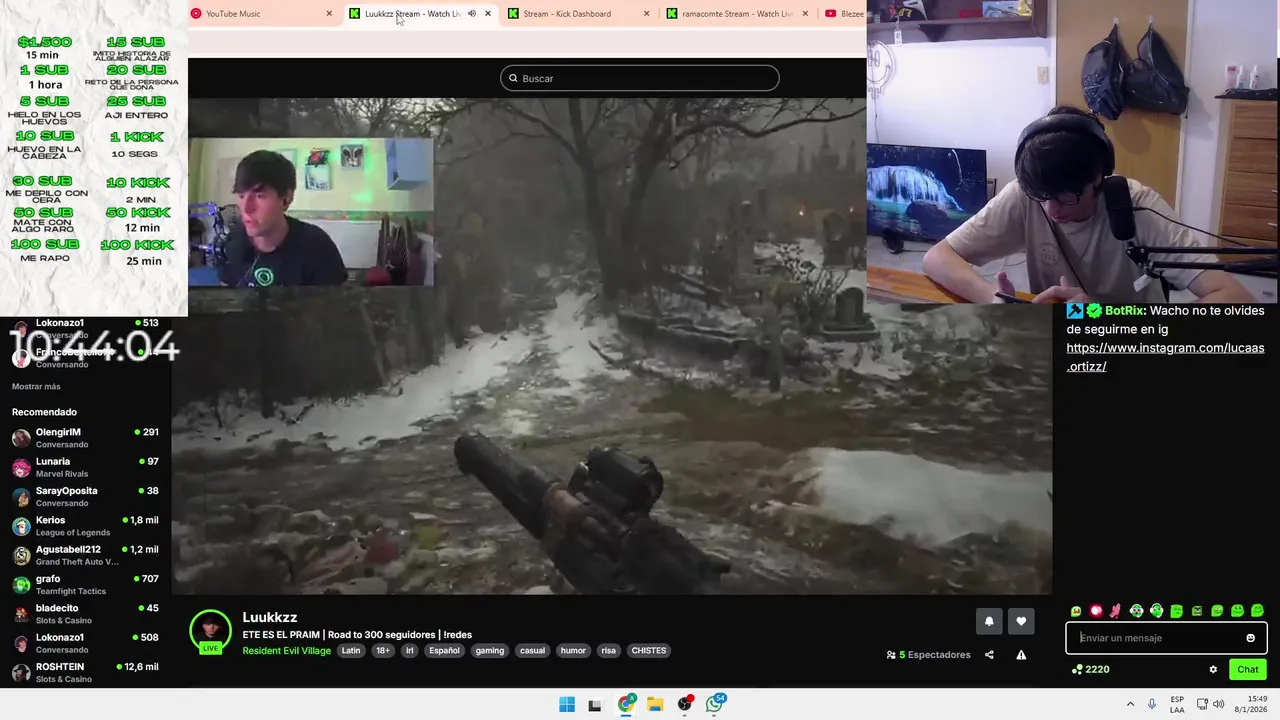Viewport: 1280px width, 720px height.
Task: Click the notification bell button for Luukkzz
Action: coord(989,621)
